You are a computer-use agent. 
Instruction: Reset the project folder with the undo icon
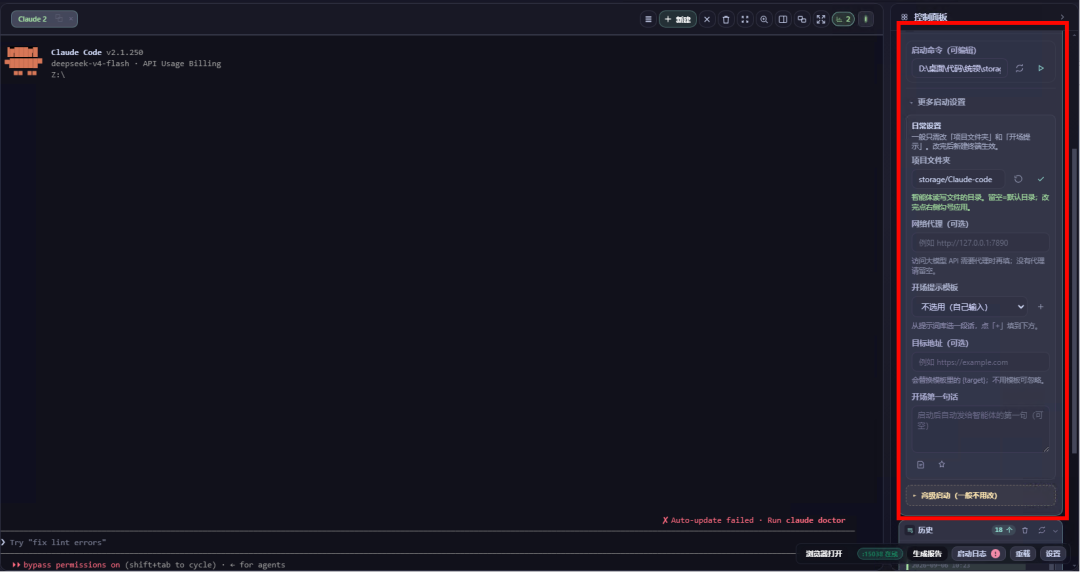coord(1018,179)
